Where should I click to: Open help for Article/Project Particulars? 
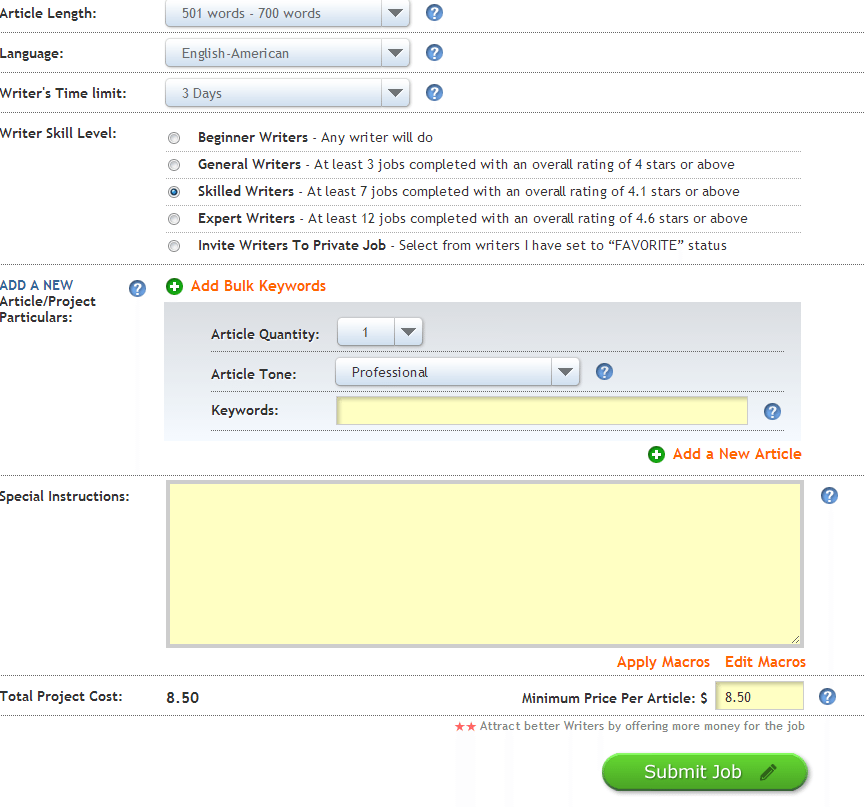click(137, 288)
